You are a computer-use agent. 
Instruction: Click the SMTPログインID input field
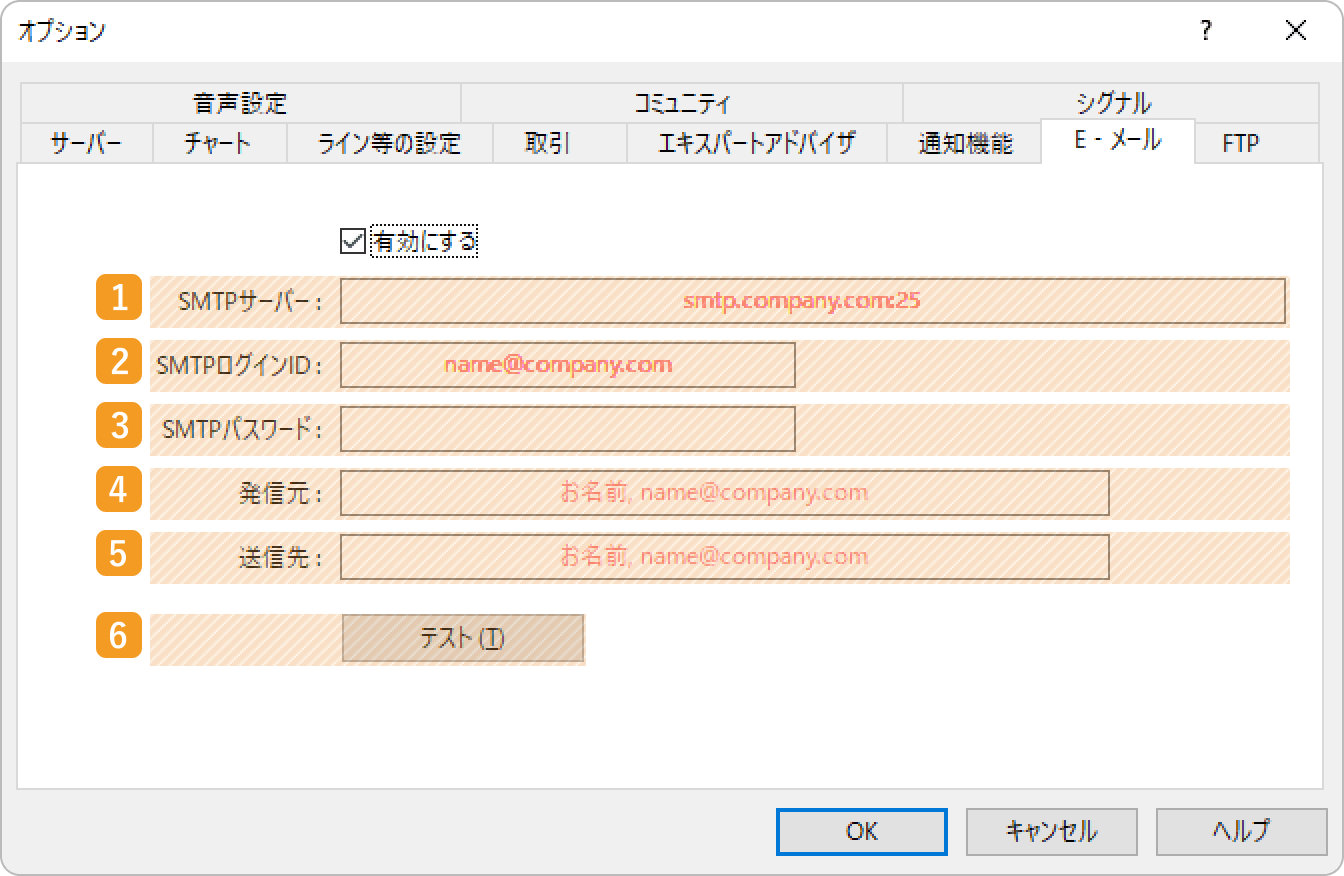[x=568, y=365]
